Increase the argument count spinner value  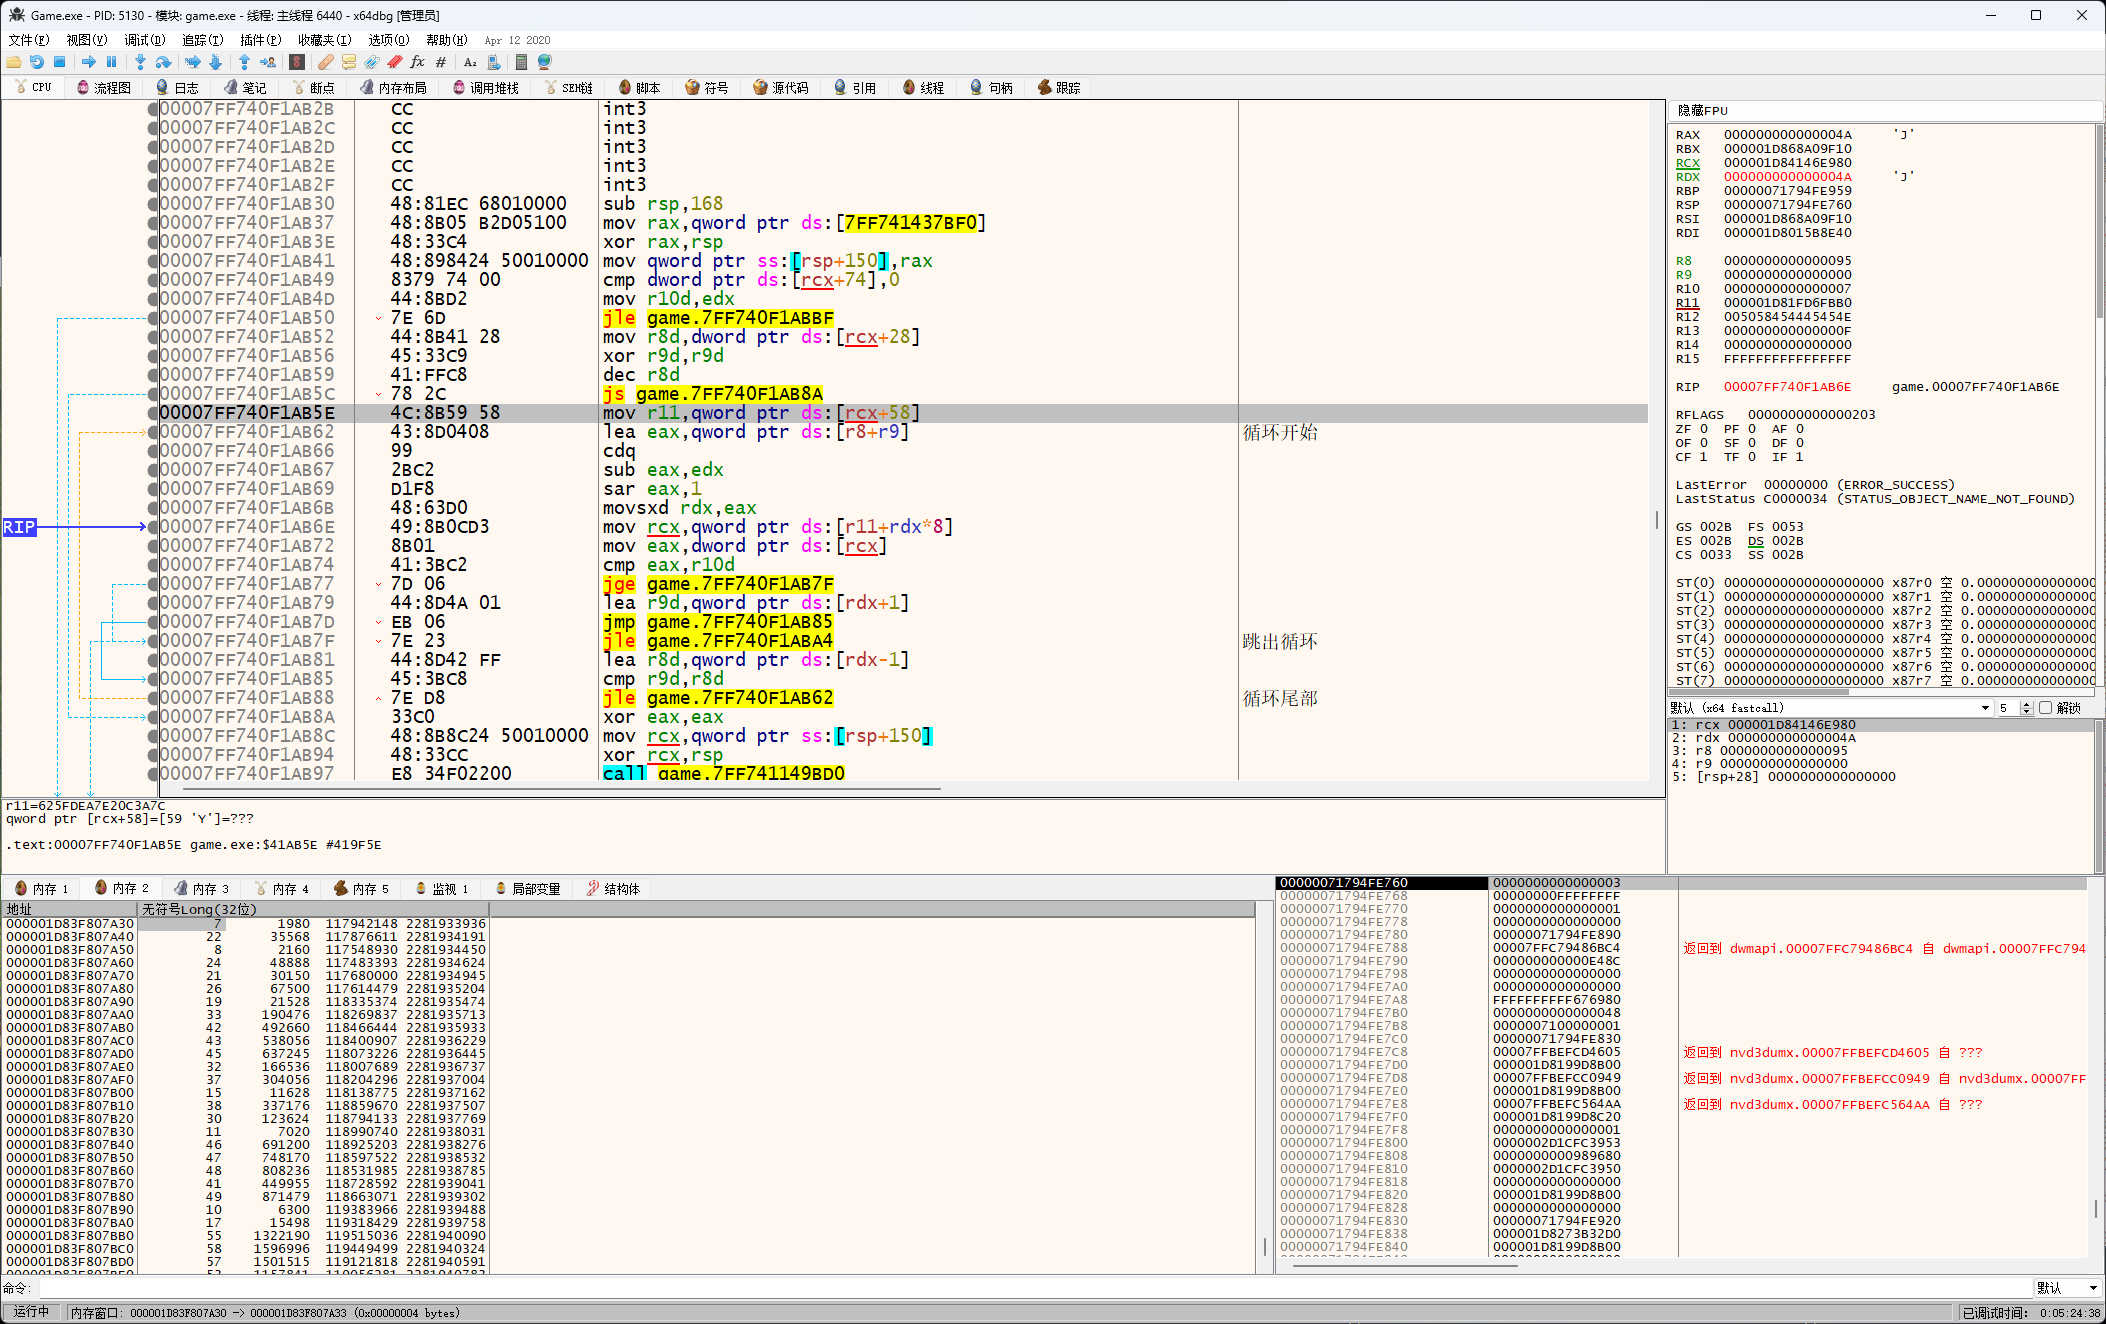pos(2026,704)
